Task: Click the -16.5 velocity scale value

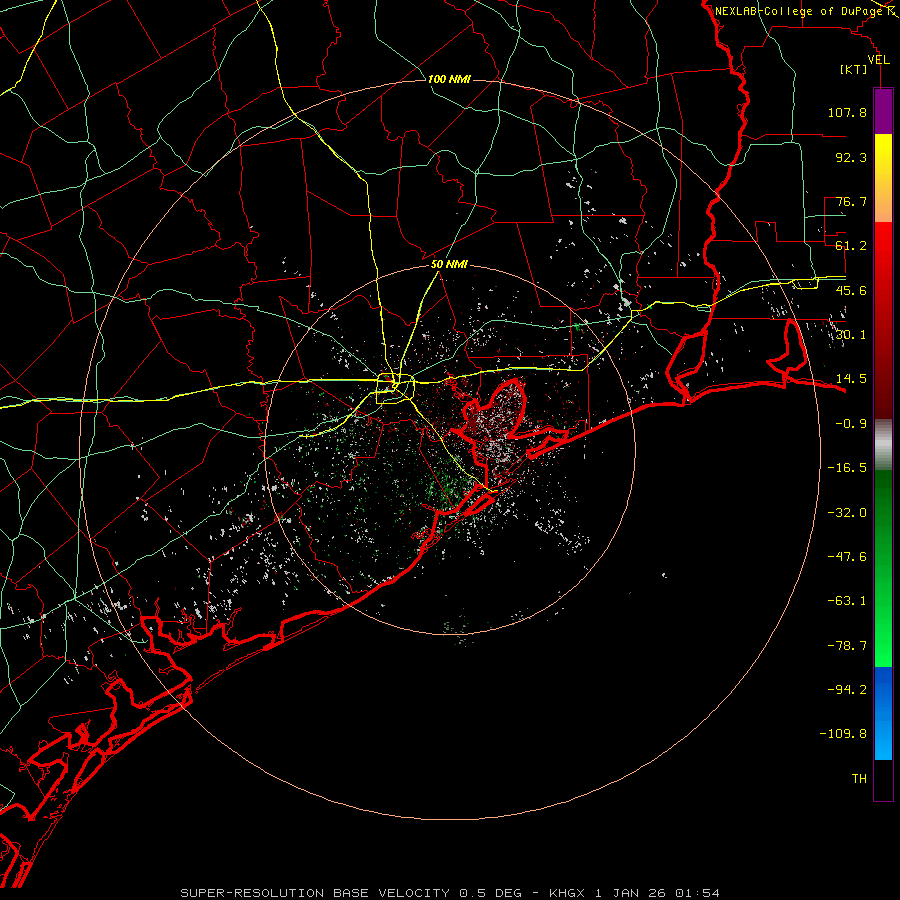Action: tap(847, 468)
